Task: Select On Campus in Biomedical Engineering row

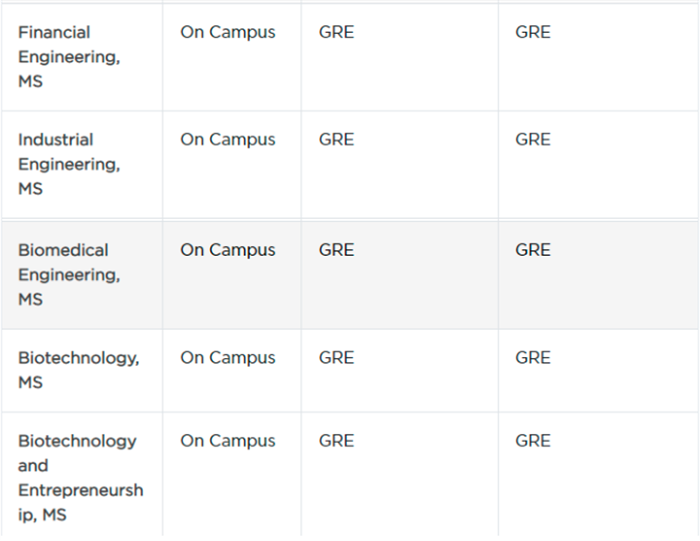Action: tap(228, 250)
